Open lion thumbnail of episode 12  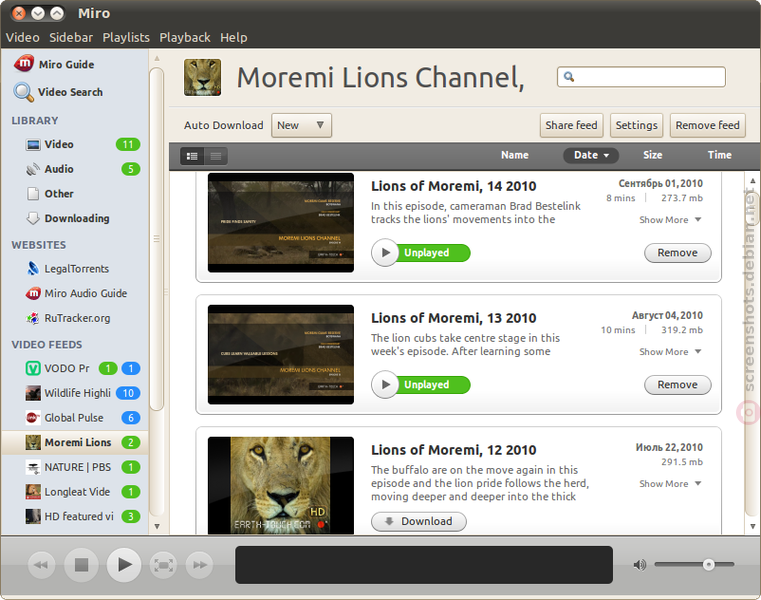pyautogui.click(x=281, y=485)
